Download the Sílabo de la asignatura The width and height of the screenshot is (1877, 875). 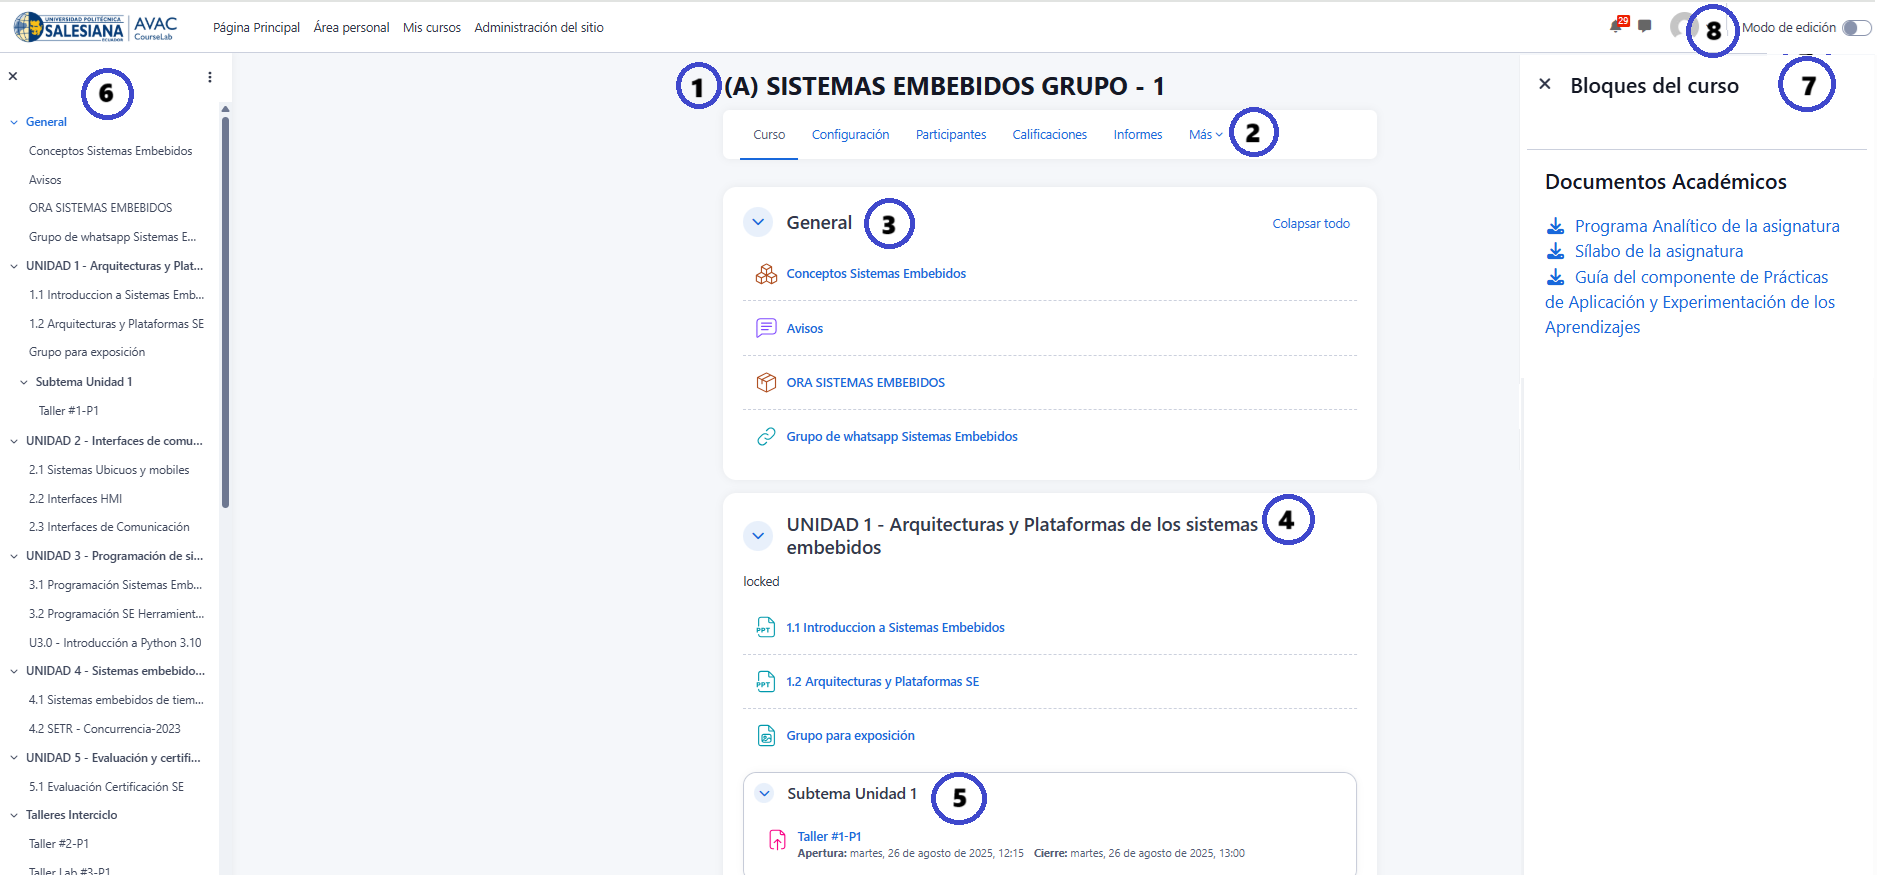click(1658, 252)
